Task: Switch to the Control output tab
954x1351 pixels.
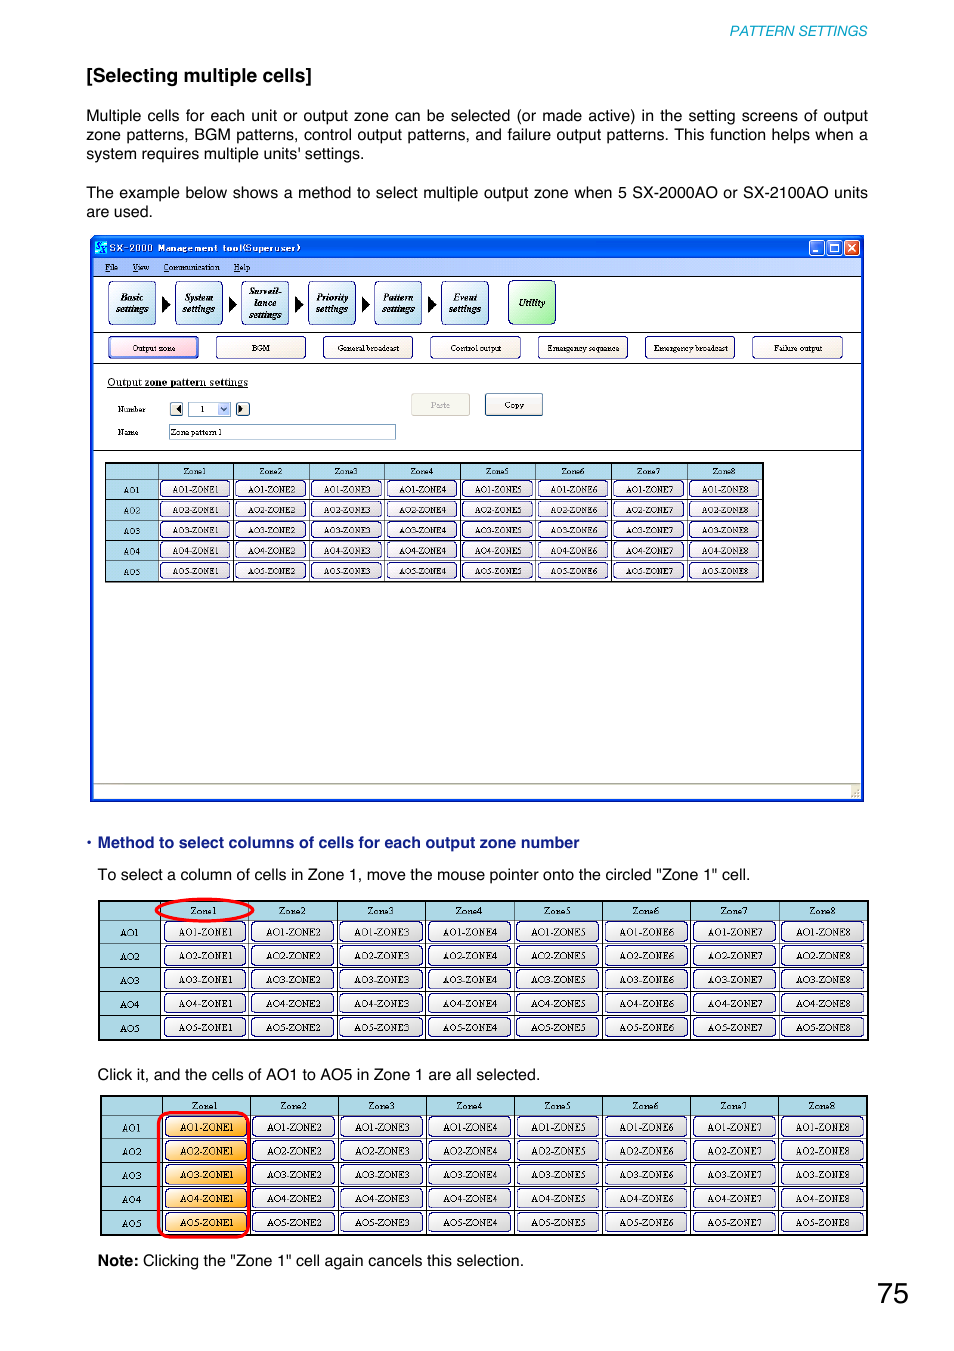Action: (x=476, y=348)
